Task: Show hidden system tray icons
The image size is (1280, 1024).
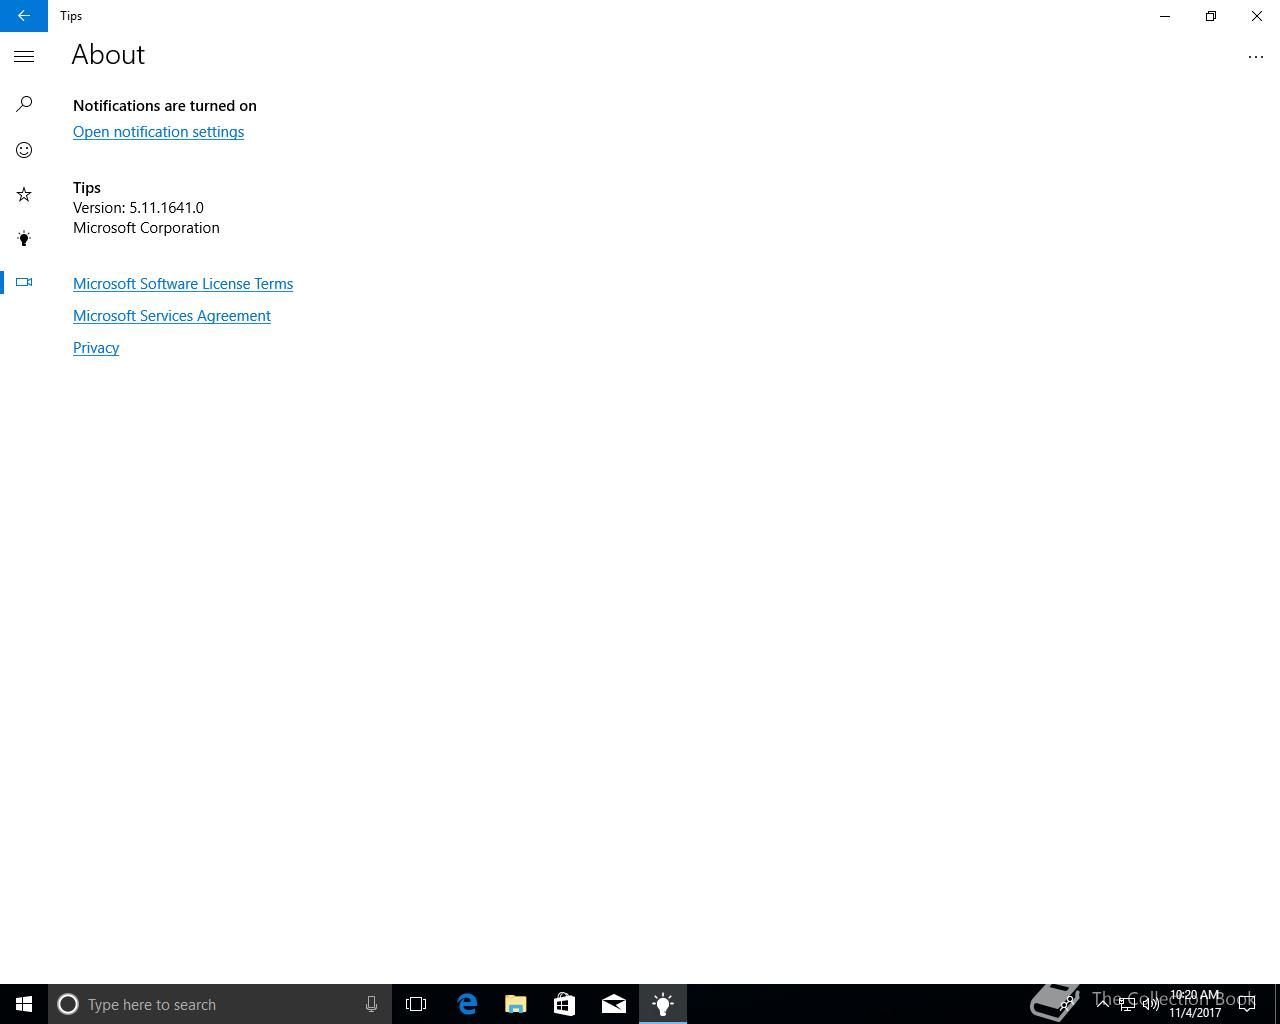Action: point(1103,1004)
